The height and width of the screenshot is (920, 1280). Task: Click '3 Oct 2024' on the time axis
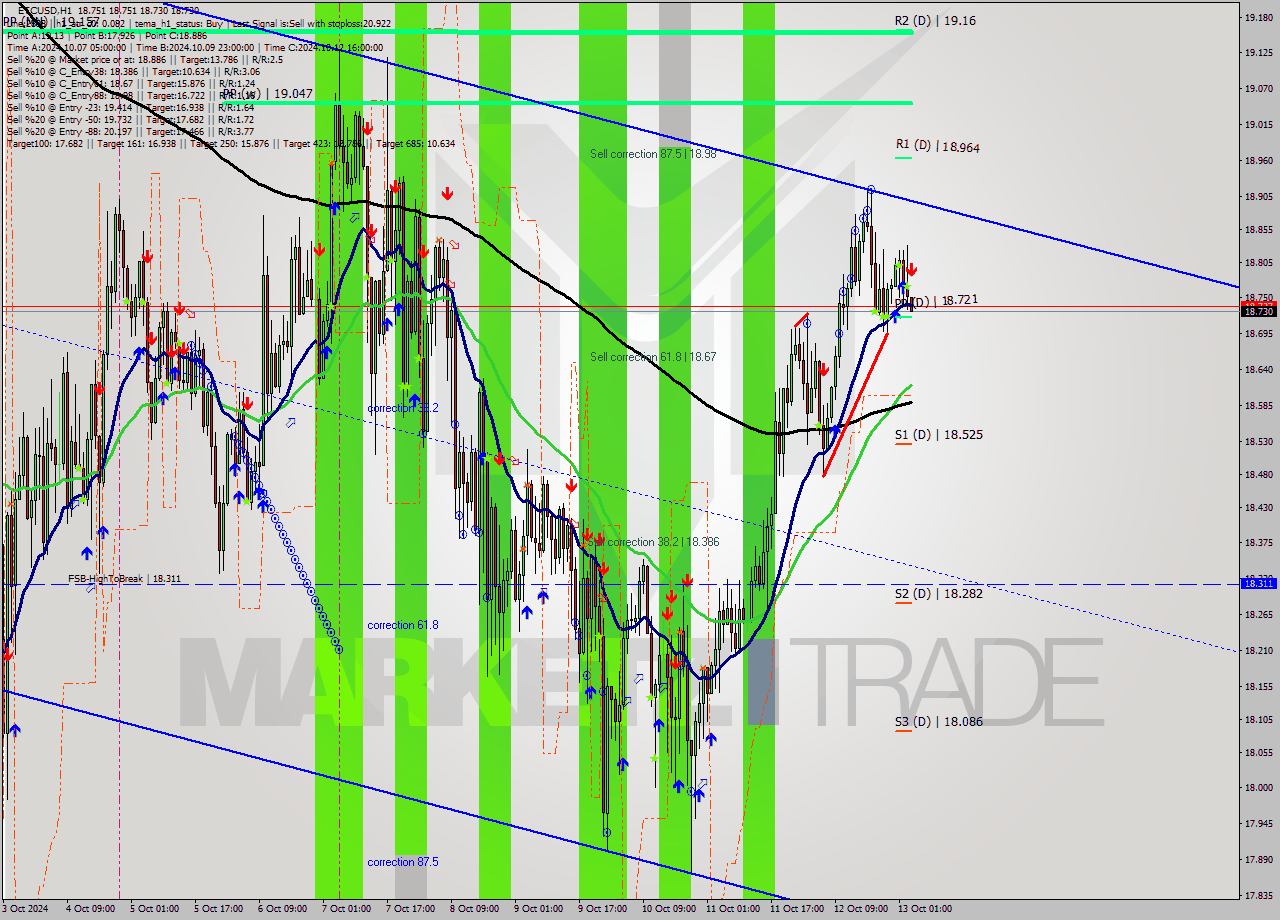(x=25, y=909)
